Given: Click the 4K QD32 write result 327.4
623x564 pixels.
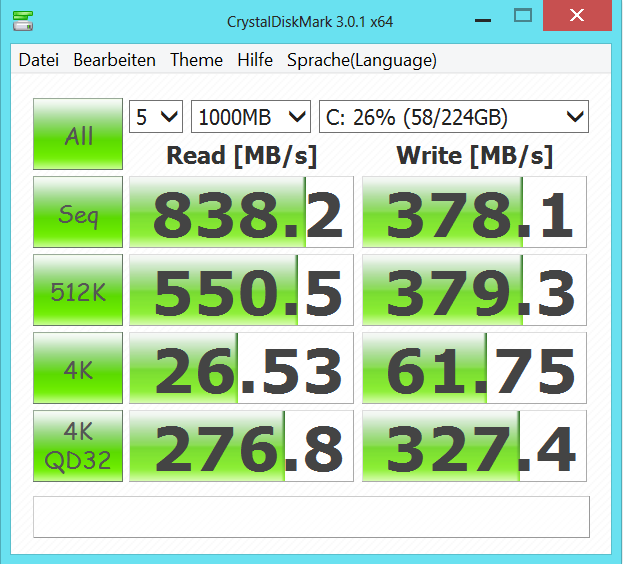Looking at the screenshot, I should tap(474, 446).
